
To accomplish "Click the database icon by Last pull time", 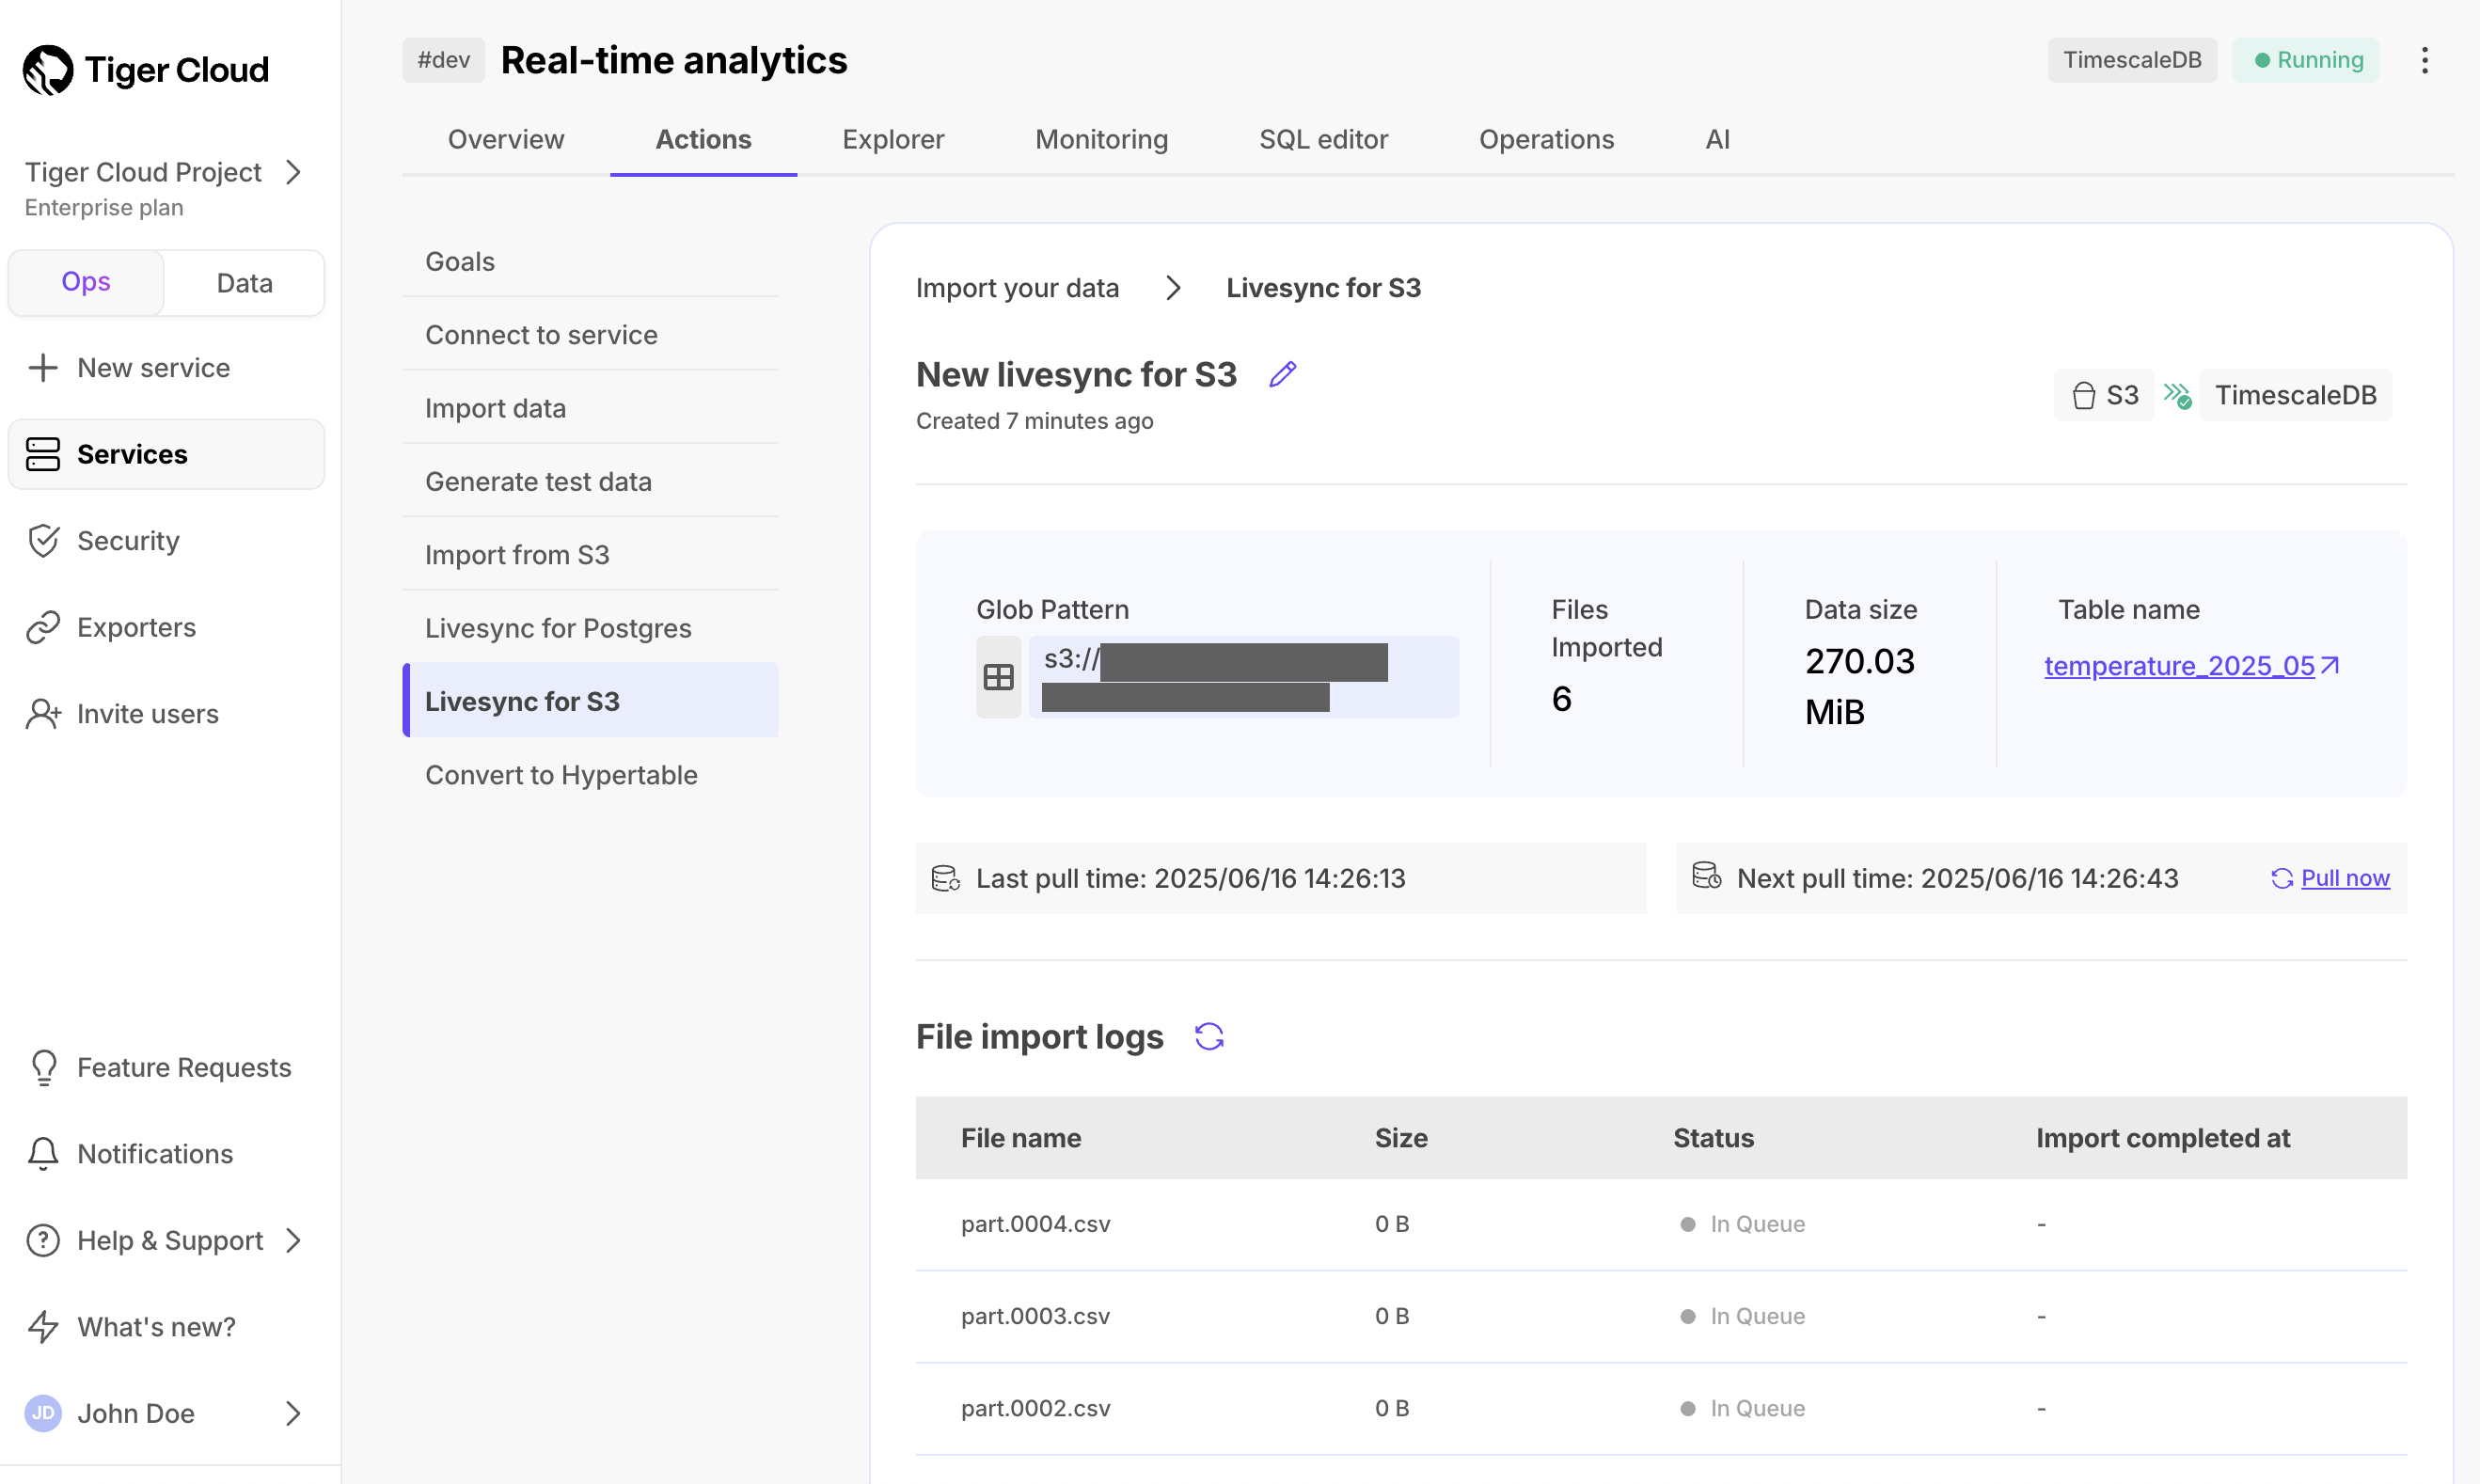I will (946, 878).
